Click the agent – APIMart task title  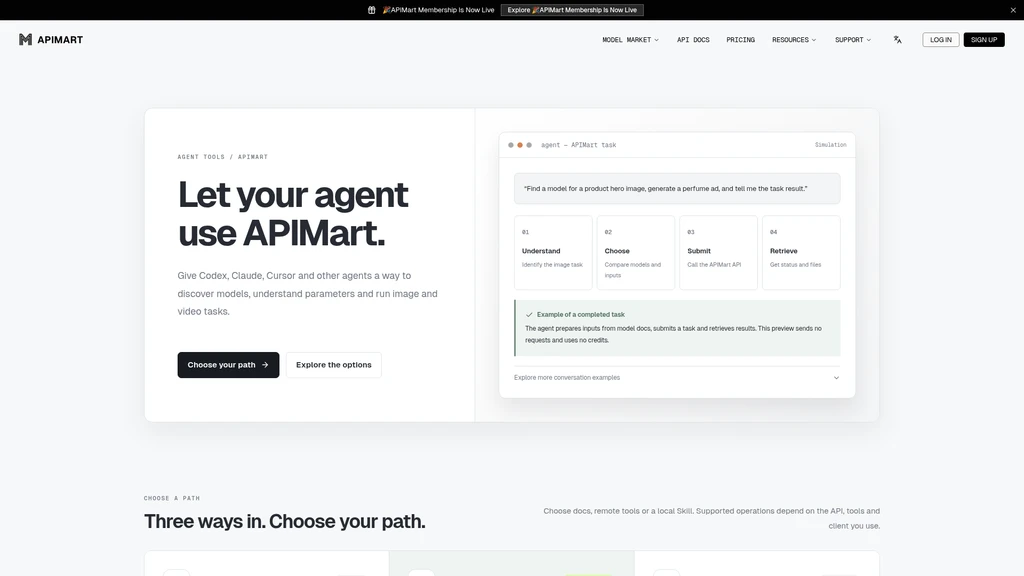click(579, 145)
